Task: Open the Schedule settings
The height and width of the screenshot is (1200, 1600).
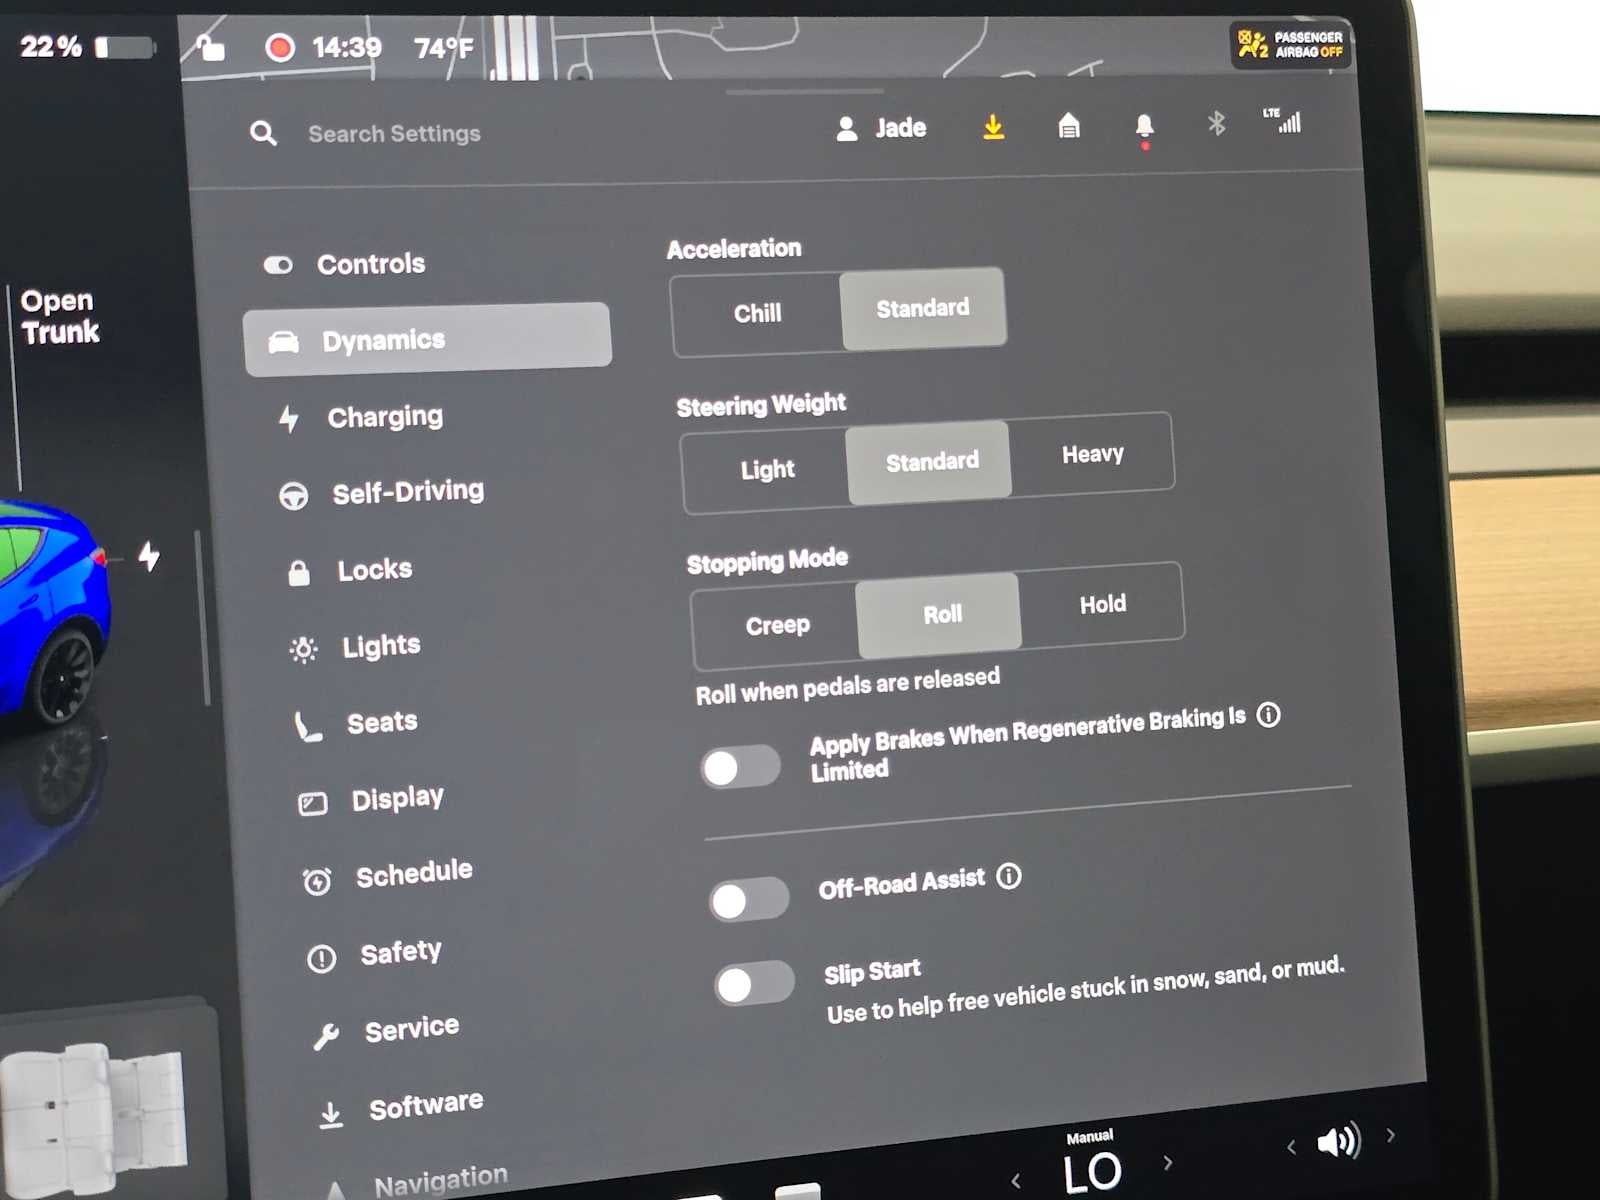Action: click(x=387, y=876)
